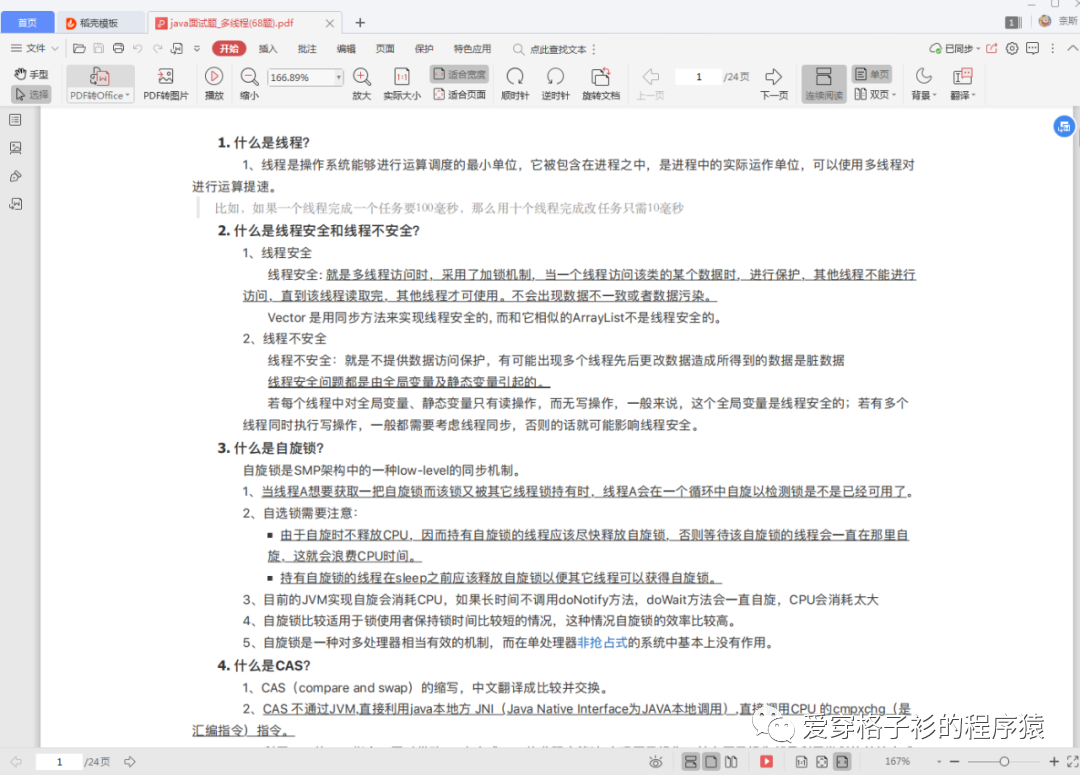
Task: Enable Fit Width (适合宽度) view
Action: pyautogui.click(x=459, y=74)
